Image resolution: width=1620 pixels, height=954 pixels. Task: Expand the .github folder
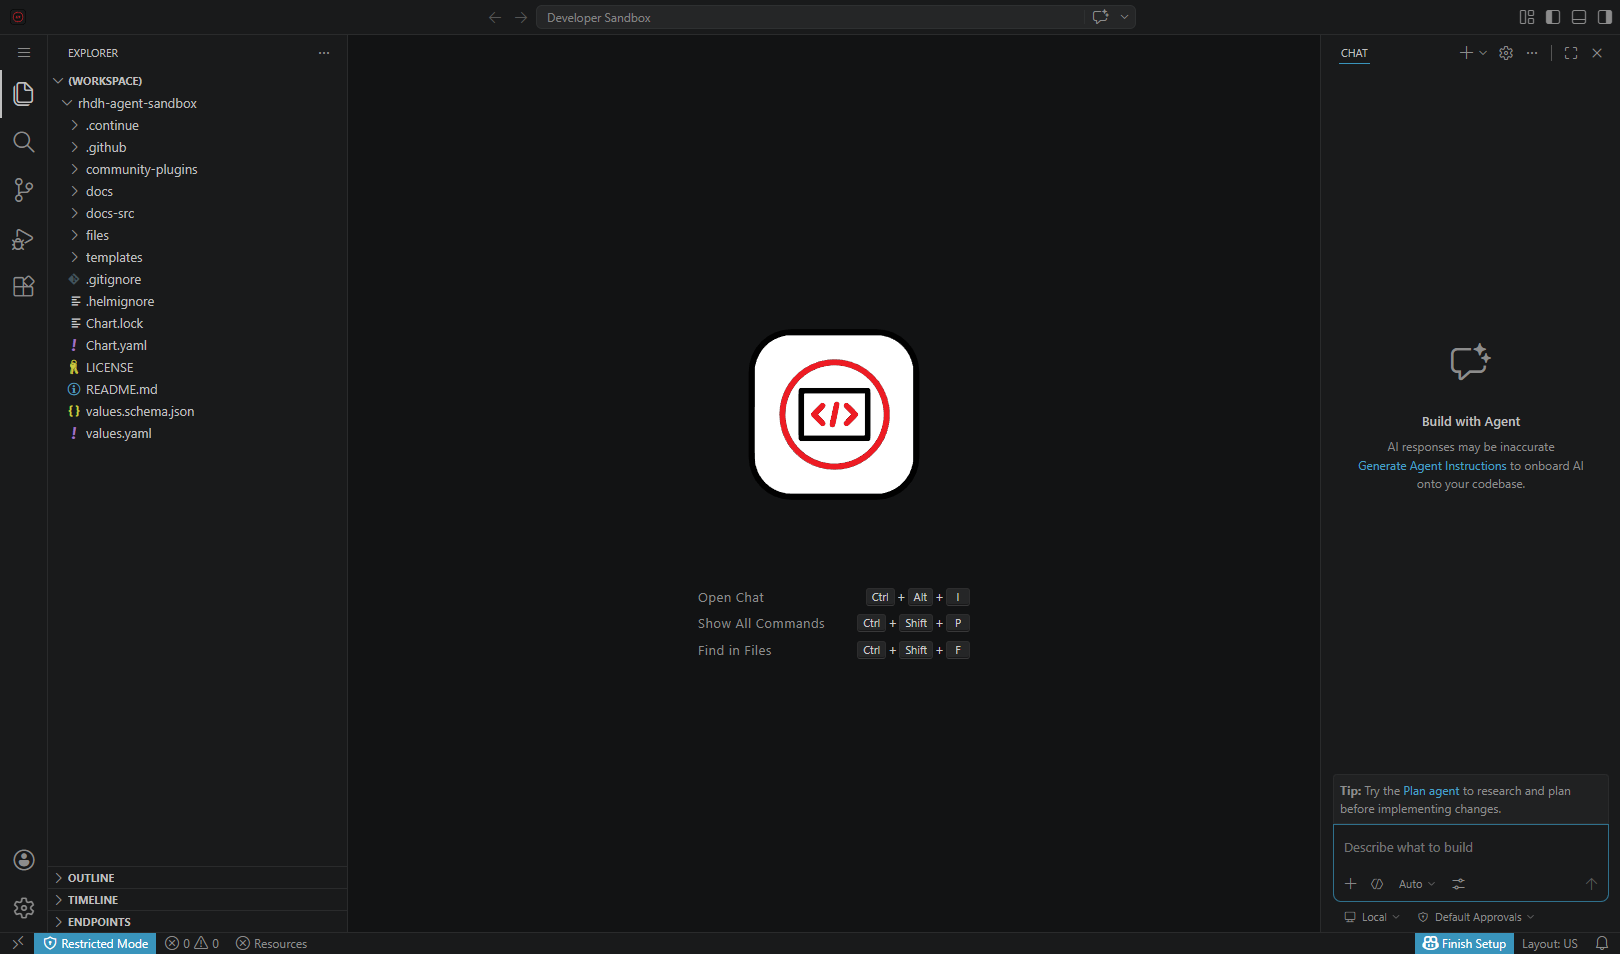[x=198, y=147]
